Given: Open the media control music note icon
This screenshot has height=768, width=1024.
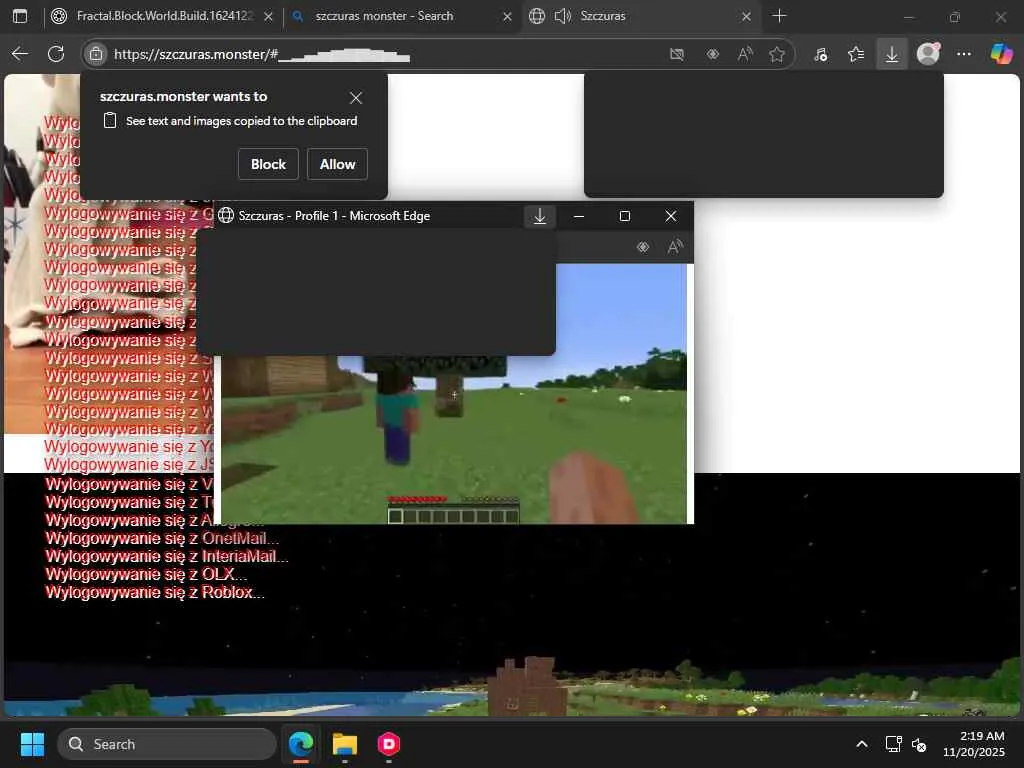Looking at the screenshot, I should pyautogui.click(x=821, y=54).
